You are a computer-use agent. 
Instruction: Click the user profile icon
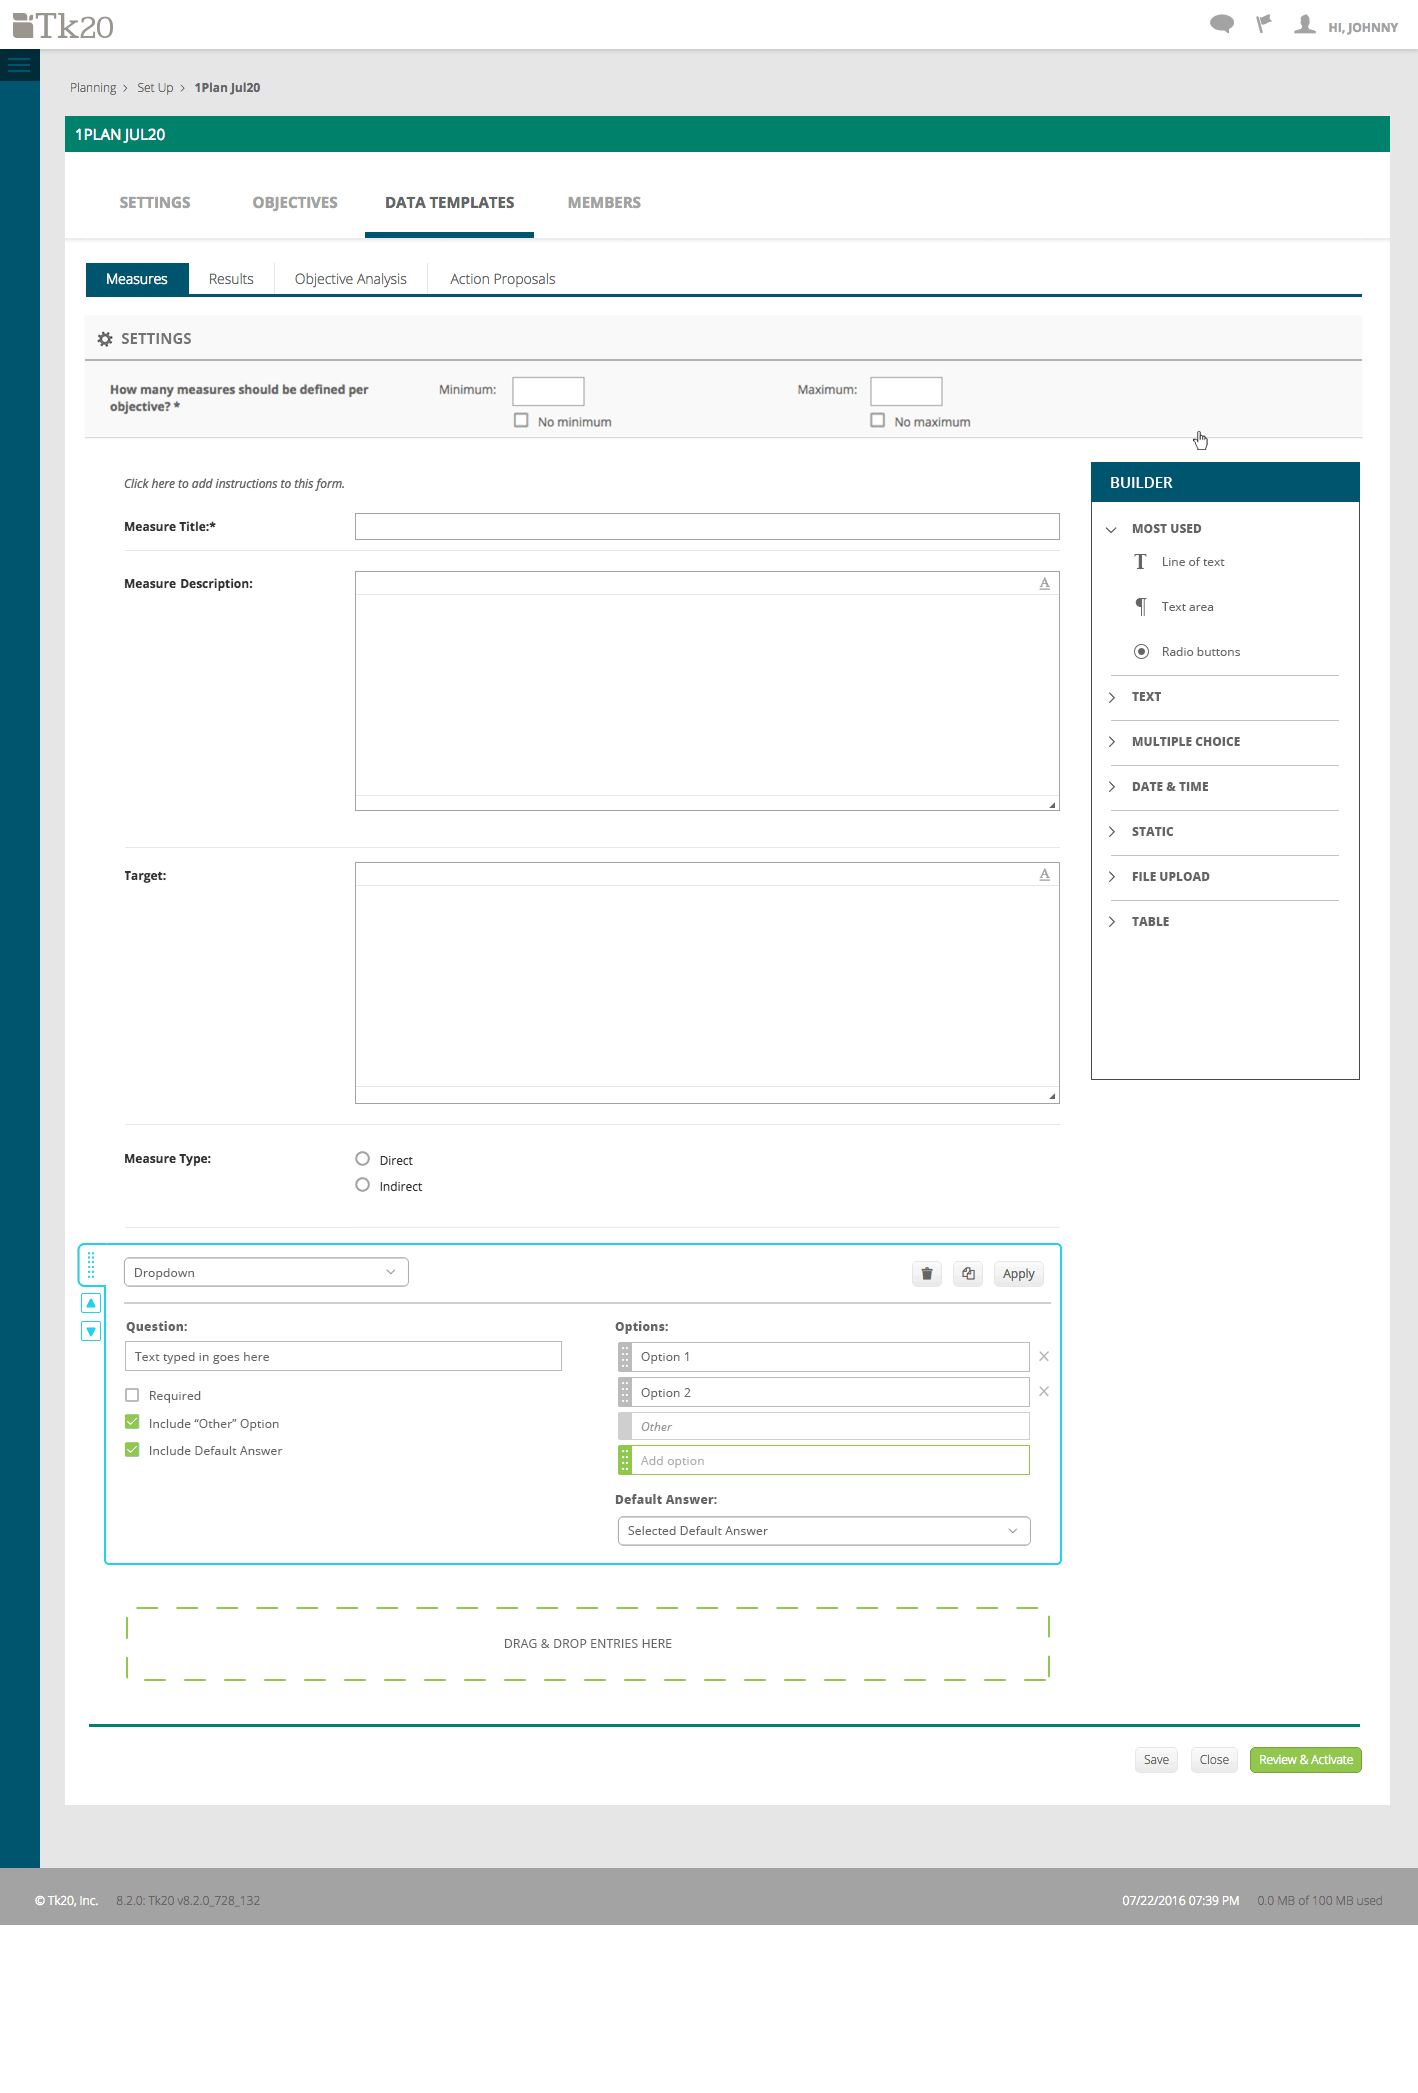coord(1304,24)
